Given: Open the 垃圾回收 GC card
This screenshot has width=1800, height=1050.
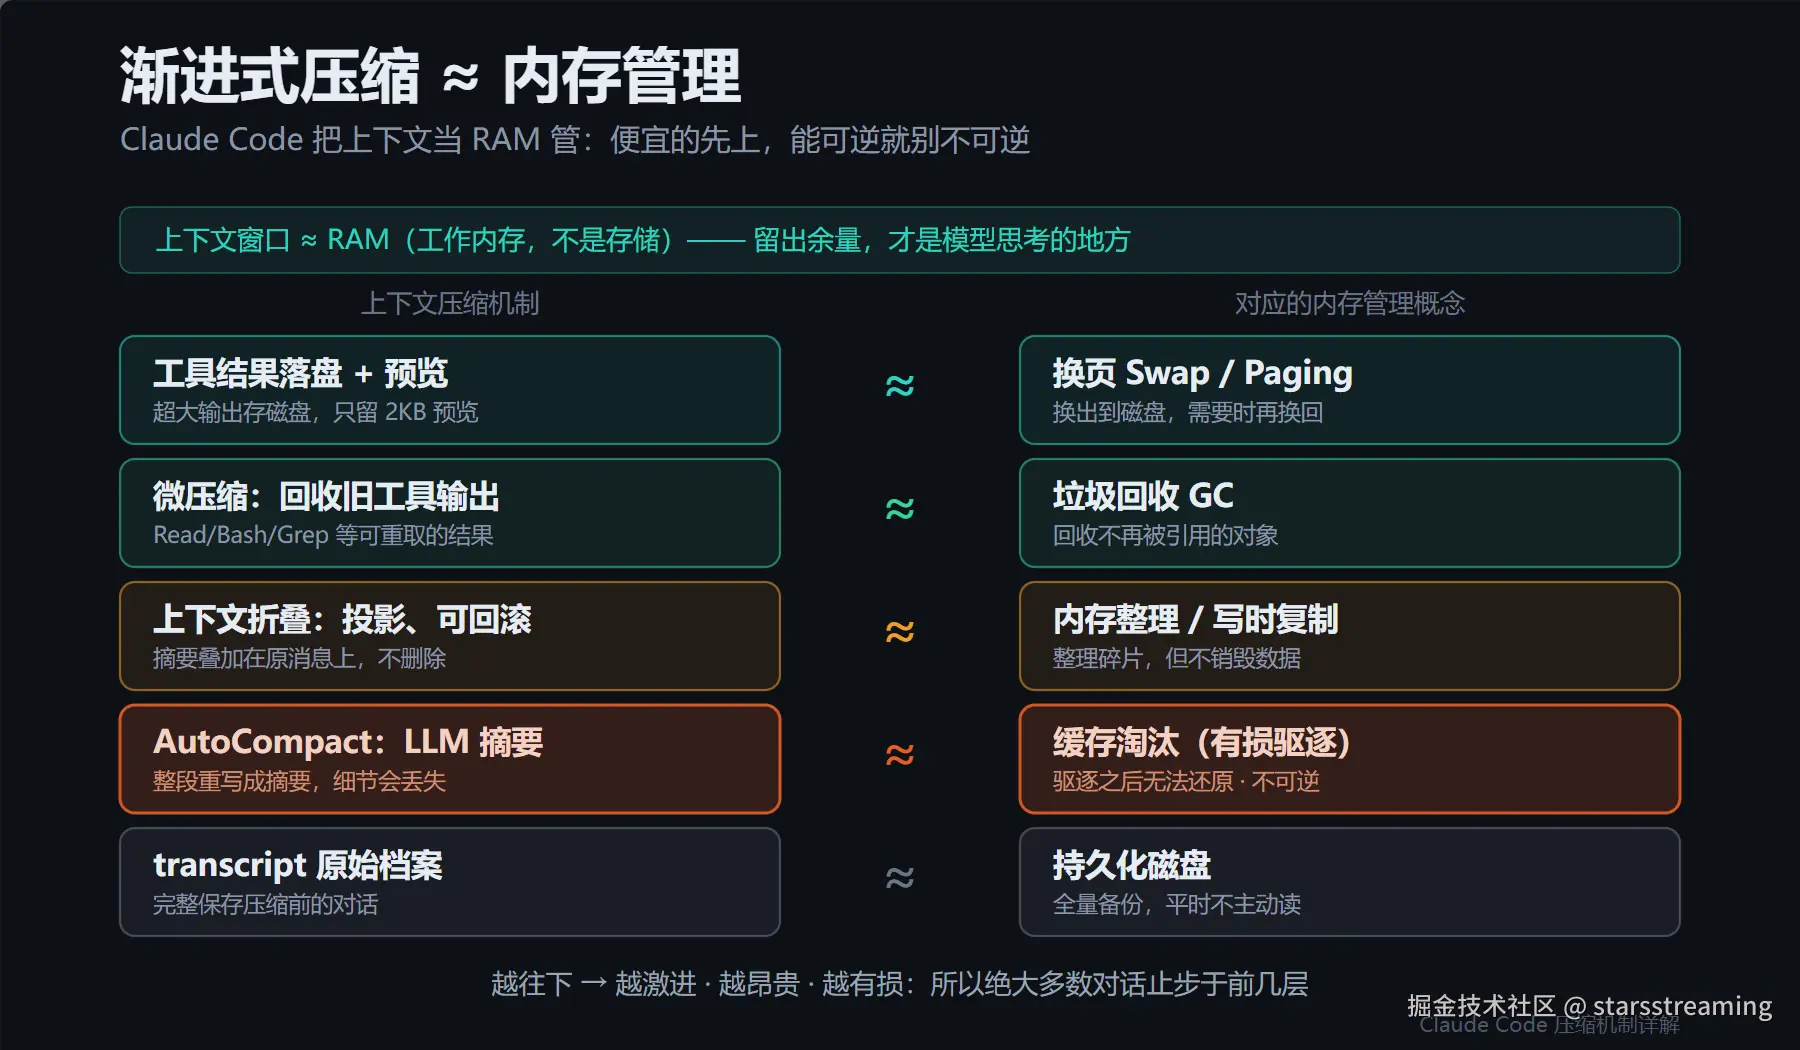Looking at the screenshot, I should (x=1350, y=513).
